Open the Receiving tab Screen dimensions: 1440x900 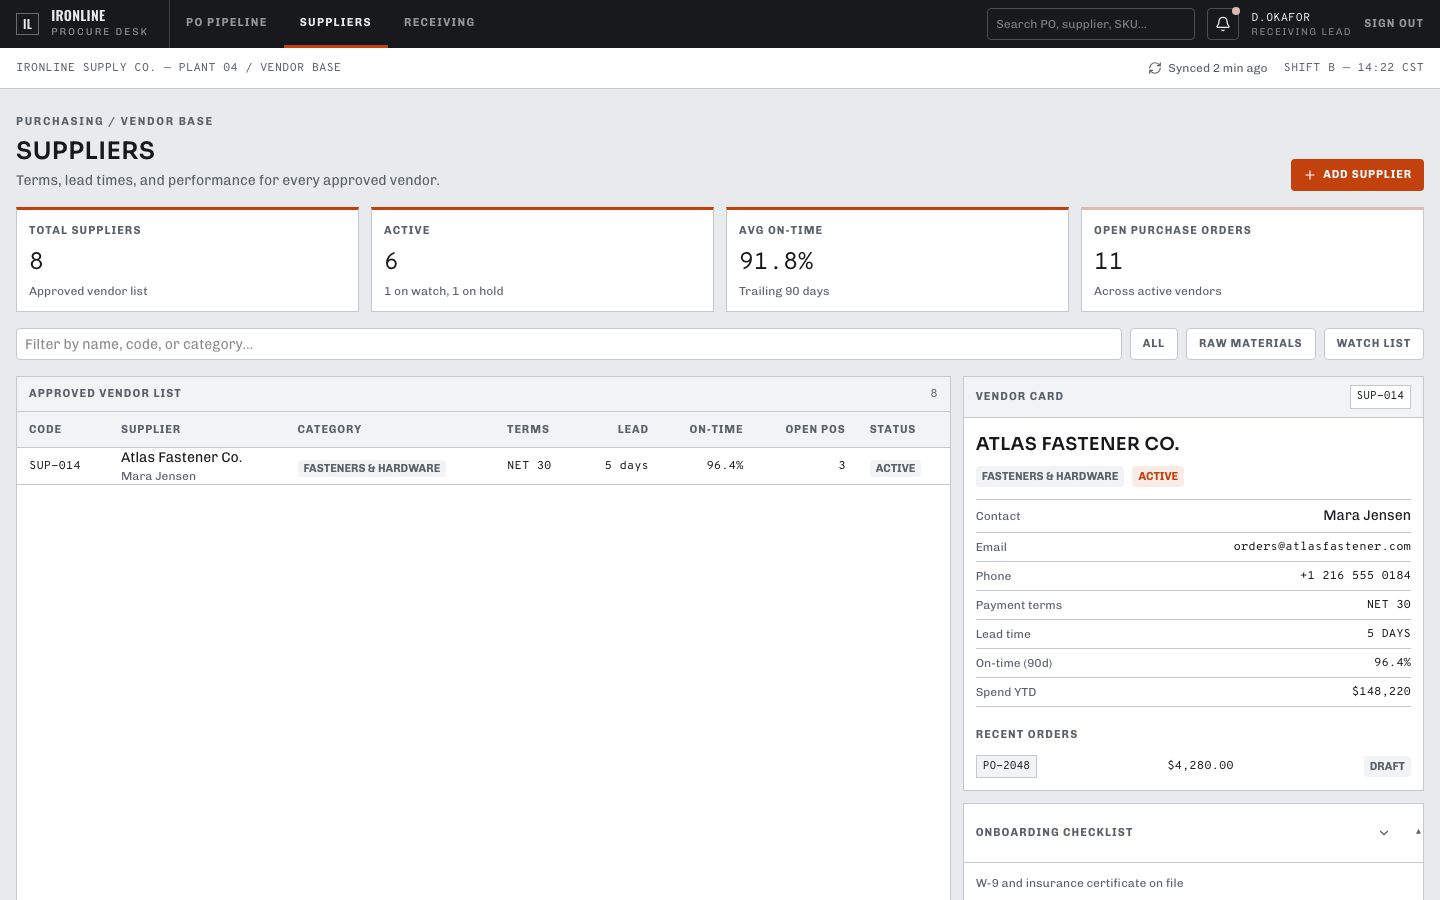439,22
